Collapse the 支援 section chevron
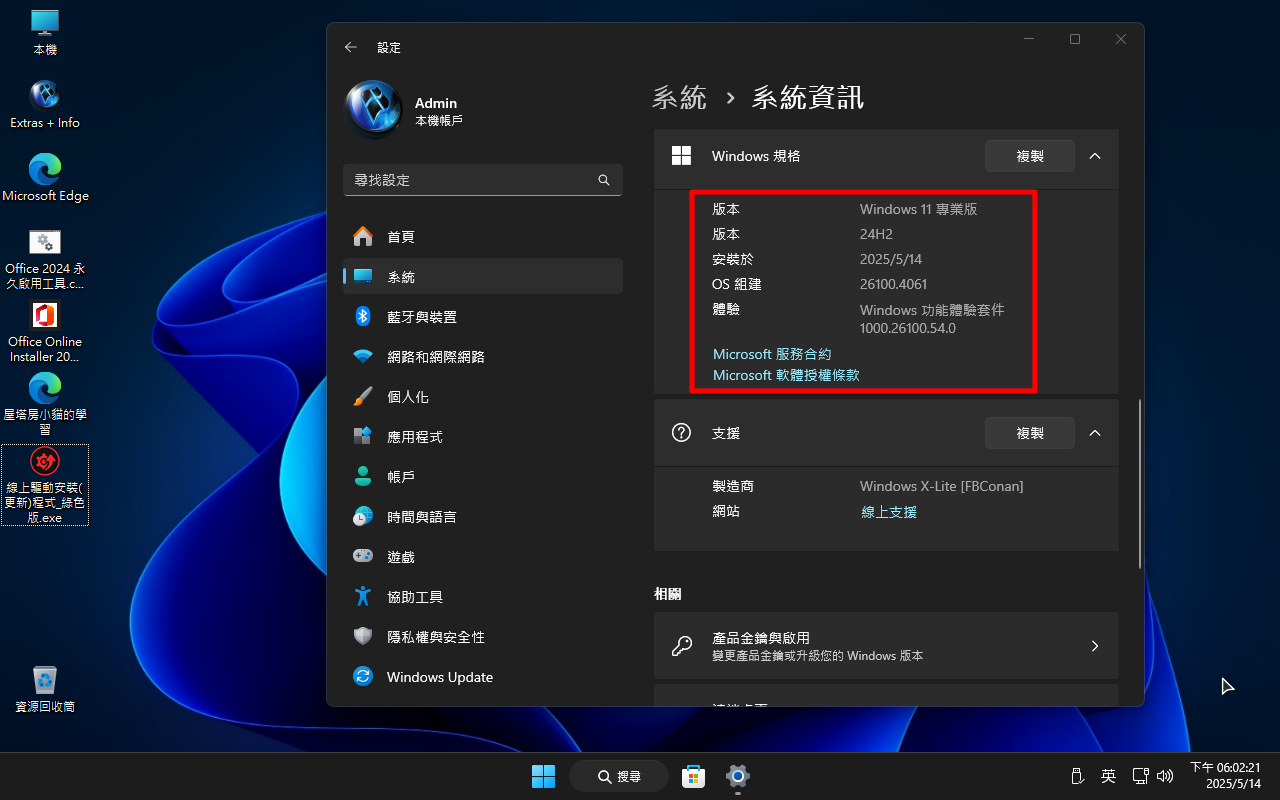The width and height of the screenshot is (1280, 800). click(1095, 433)
